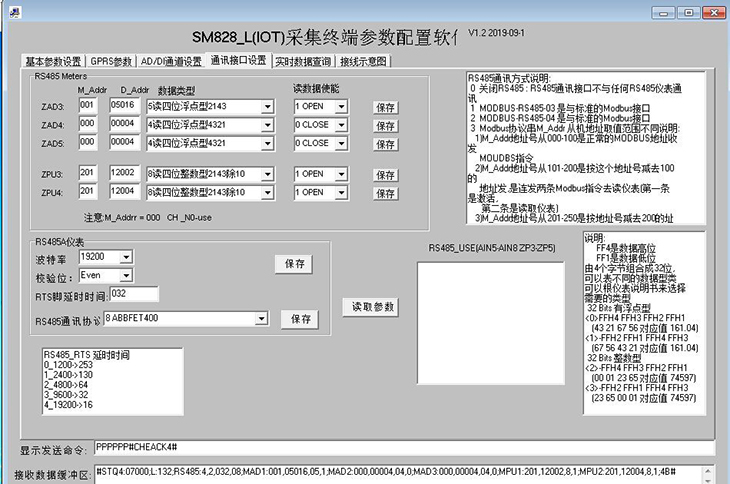Click 保存 button for the ZPU4 row

[386, 192]
